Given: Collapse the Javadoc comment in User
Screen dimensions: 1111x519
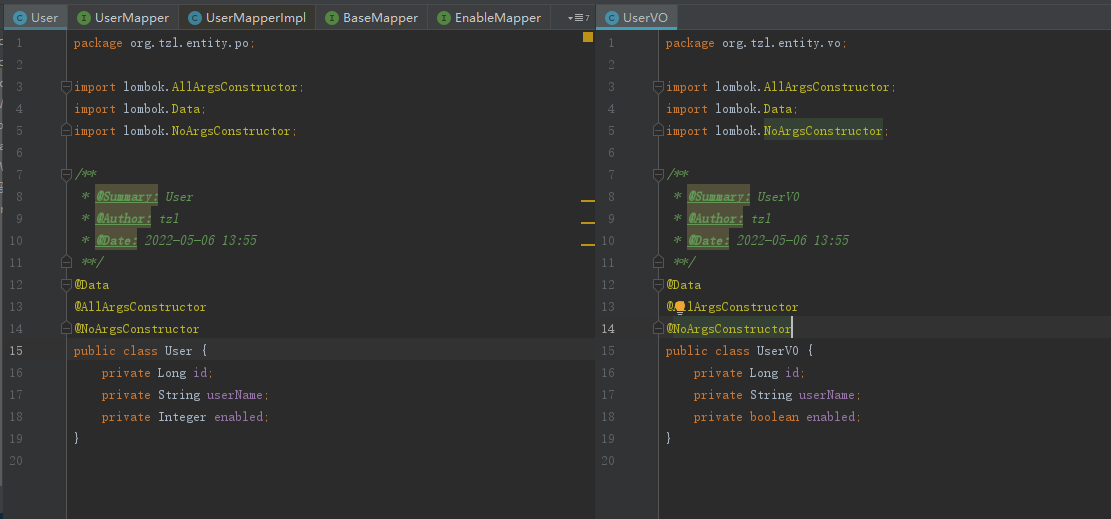Looking at the screenshot, I should tap(67, 175).
